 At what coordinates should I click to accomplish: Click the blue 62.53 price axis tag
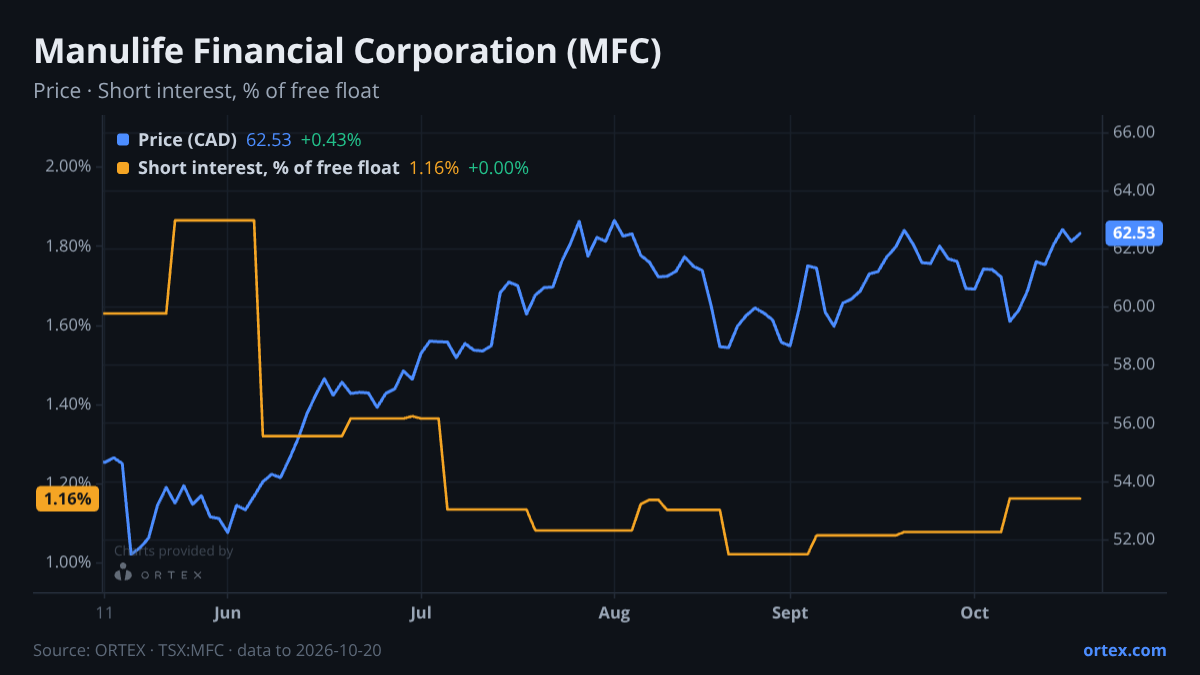tap(1134, 233)
